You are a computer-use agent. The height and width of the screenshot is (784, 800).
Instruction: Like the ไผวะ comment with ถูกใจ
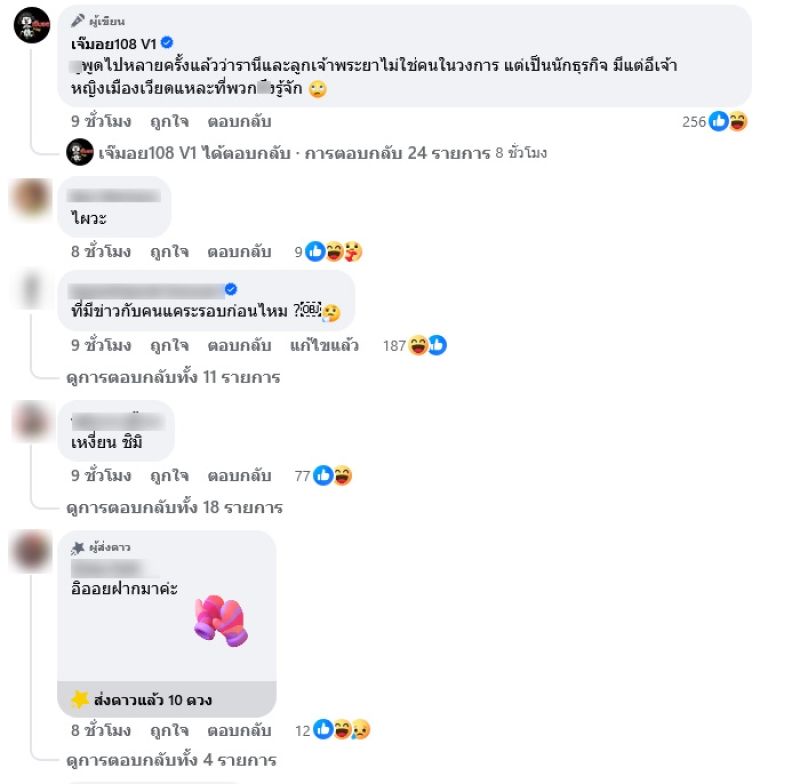pos(169,251)
